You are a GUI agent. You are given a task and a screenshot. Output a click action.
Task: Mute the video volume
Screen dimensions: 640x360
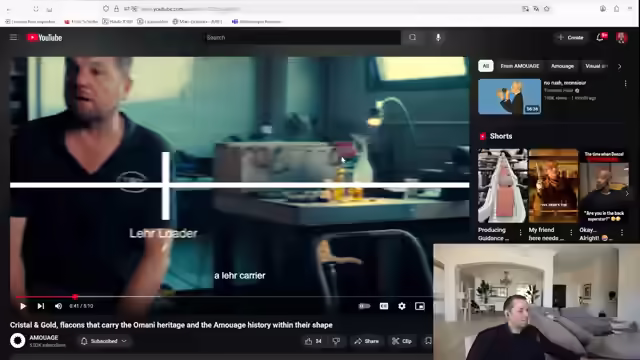pyautogui.click(x=58, y=306)
